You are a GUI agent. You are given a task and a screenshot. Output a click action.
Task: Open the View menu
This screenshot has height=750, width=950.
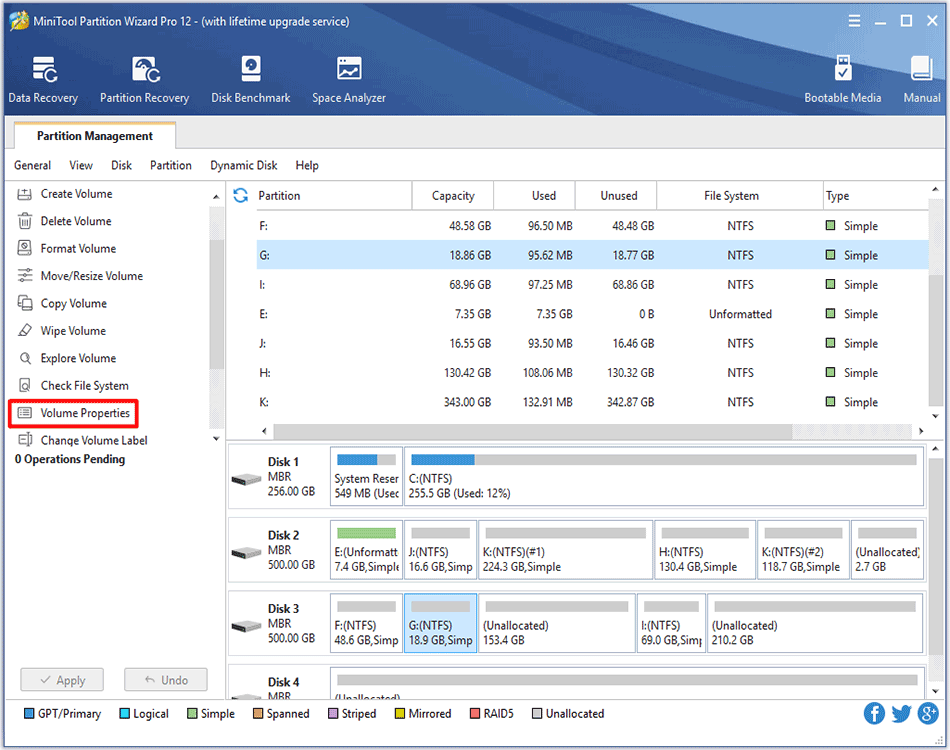[x=81, y=165]
